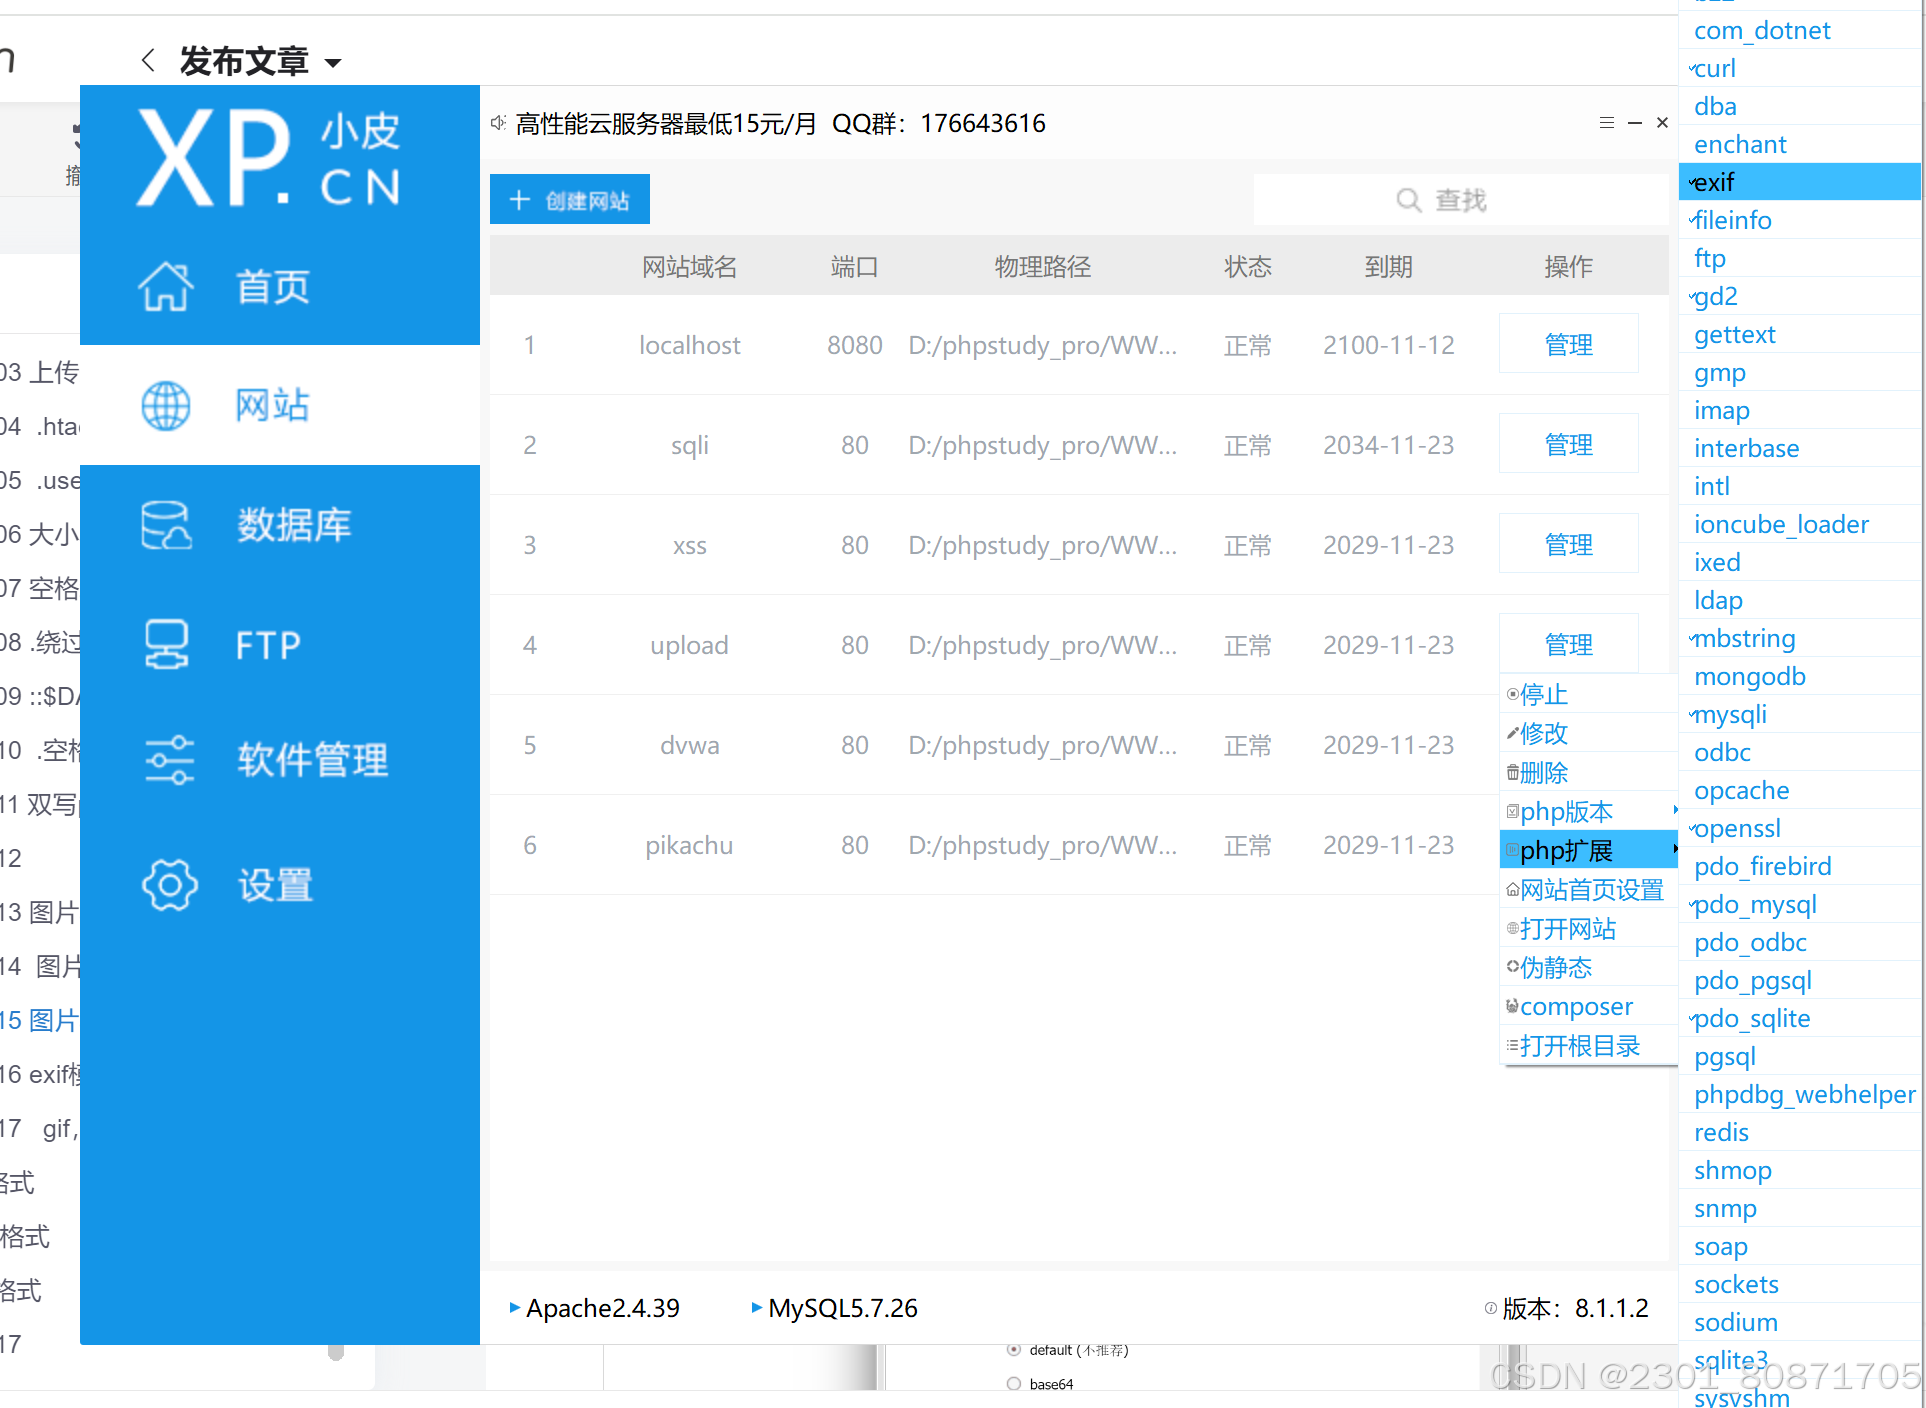Open 软件管理 sliders icon
Screen dimensions: 1926x1408
tap(169, 760)
